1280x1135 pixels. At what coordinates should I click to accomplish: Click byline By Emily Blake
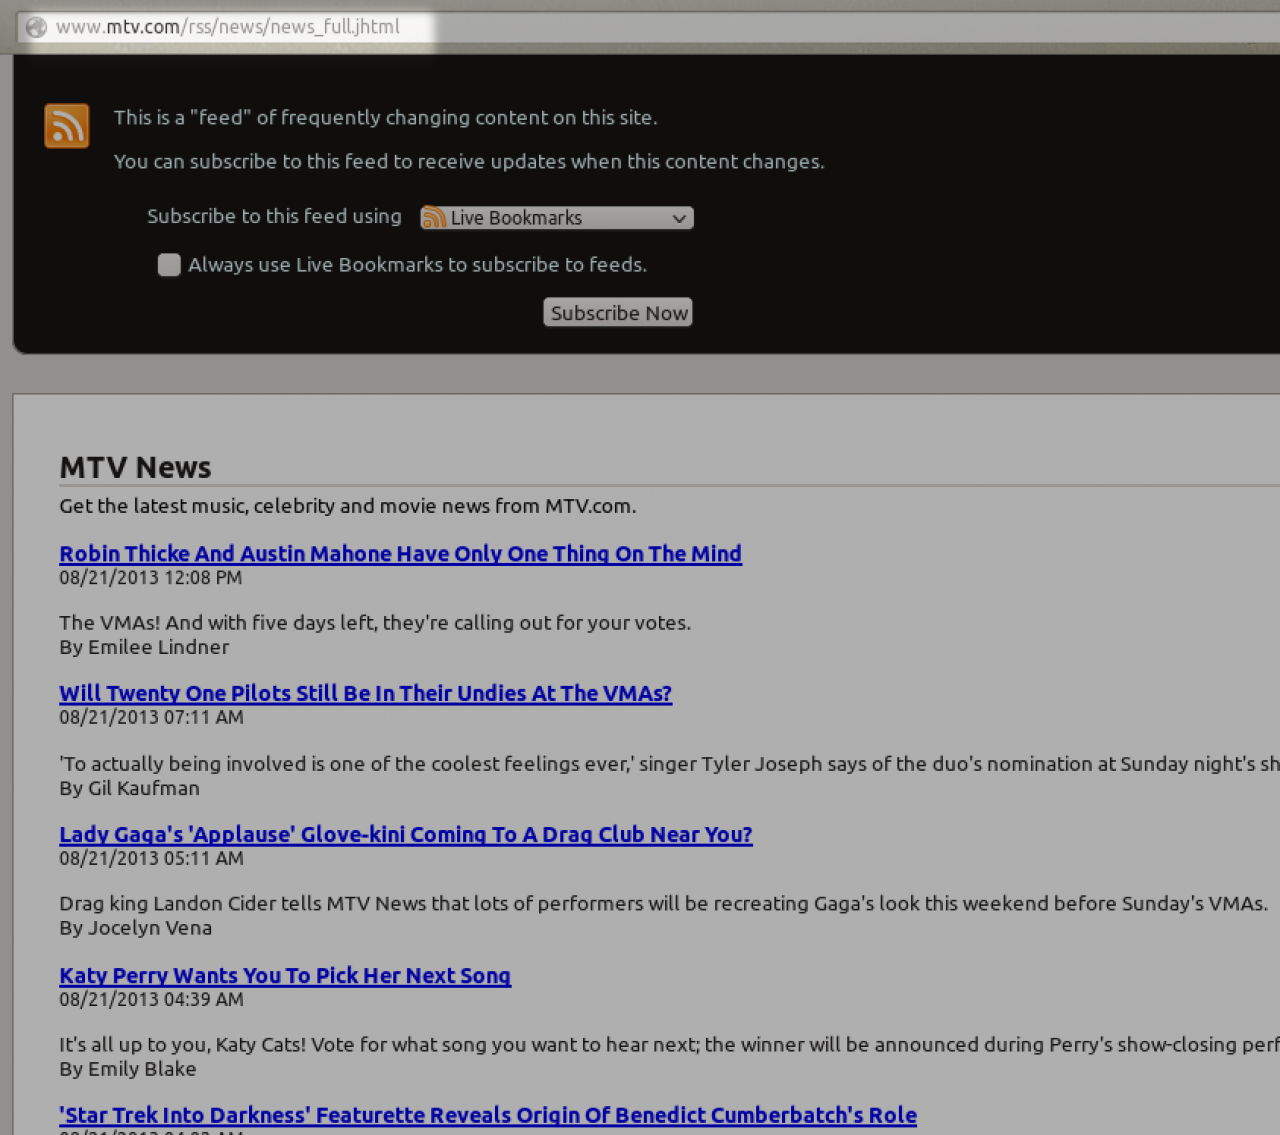coord(127,1070)
